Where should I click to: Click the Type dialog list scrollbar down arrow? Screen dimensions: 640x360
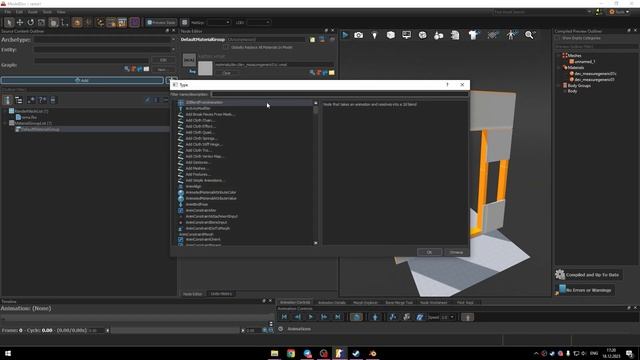pyautogui.click(x=316, y=243)
